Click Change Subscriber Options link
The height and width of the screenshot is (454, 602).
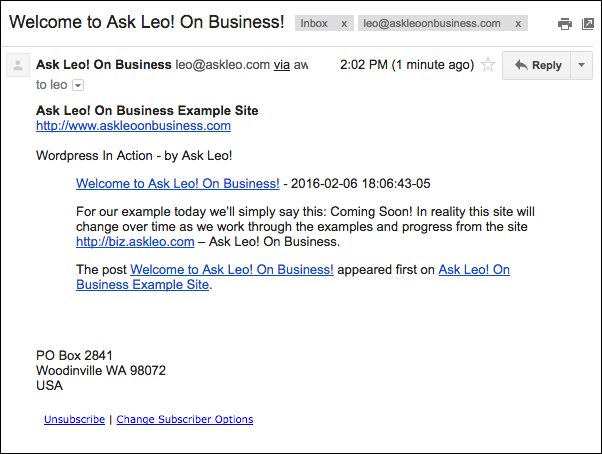185,419
